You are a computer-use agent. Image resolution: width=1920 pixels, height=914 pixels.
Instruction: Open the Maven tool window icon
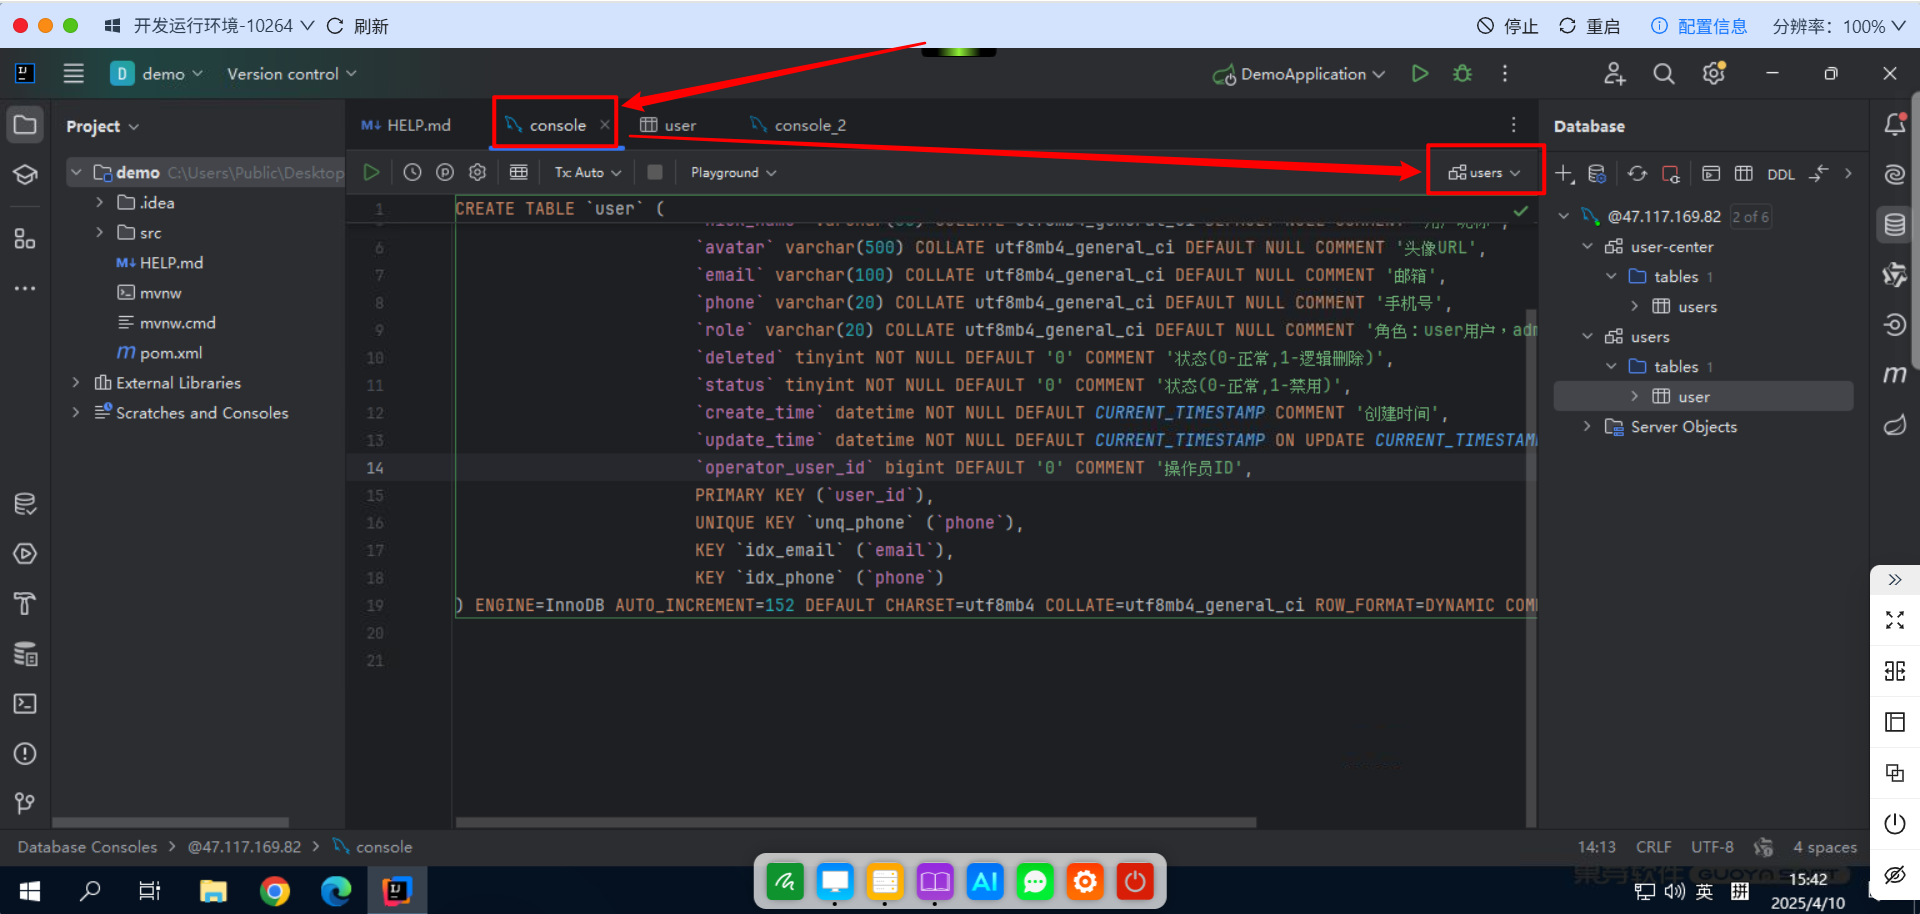(1895, 374)
